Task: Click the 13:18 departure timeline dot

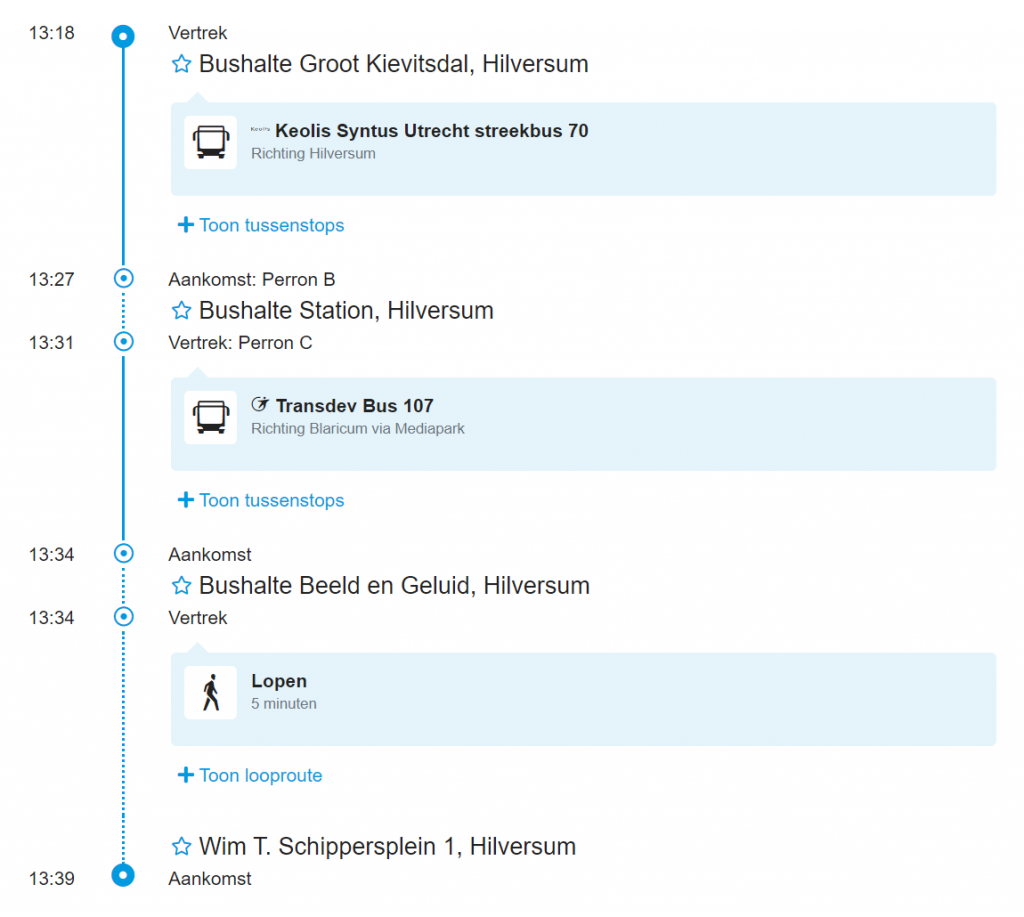Action: [x=123, y=37]
